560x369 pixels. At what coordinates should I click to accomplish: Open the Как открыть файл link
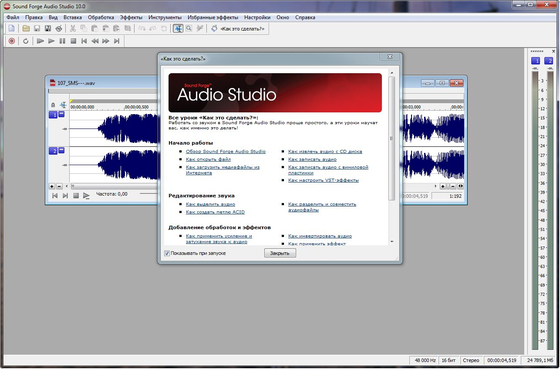tap(208, 159)
